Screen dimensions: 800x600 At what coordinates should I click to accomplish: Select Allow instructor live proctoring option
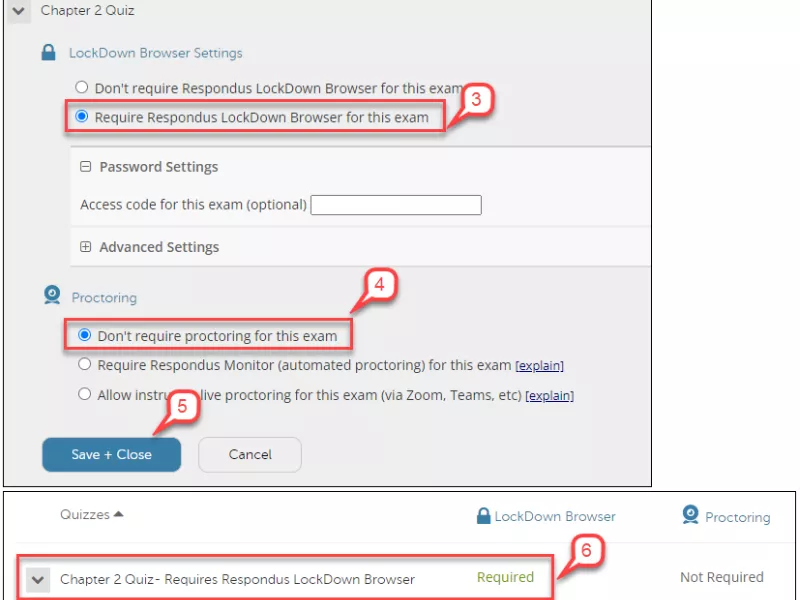(x=85, y=394)
